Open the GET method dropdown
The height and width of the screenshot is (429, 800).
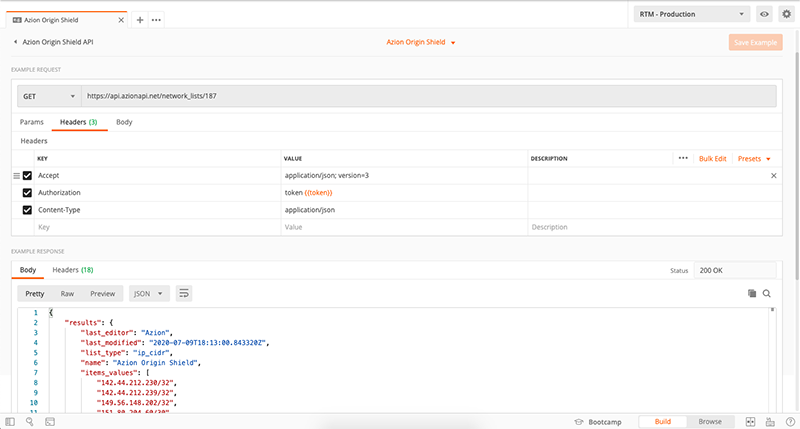tap(49, 96)
